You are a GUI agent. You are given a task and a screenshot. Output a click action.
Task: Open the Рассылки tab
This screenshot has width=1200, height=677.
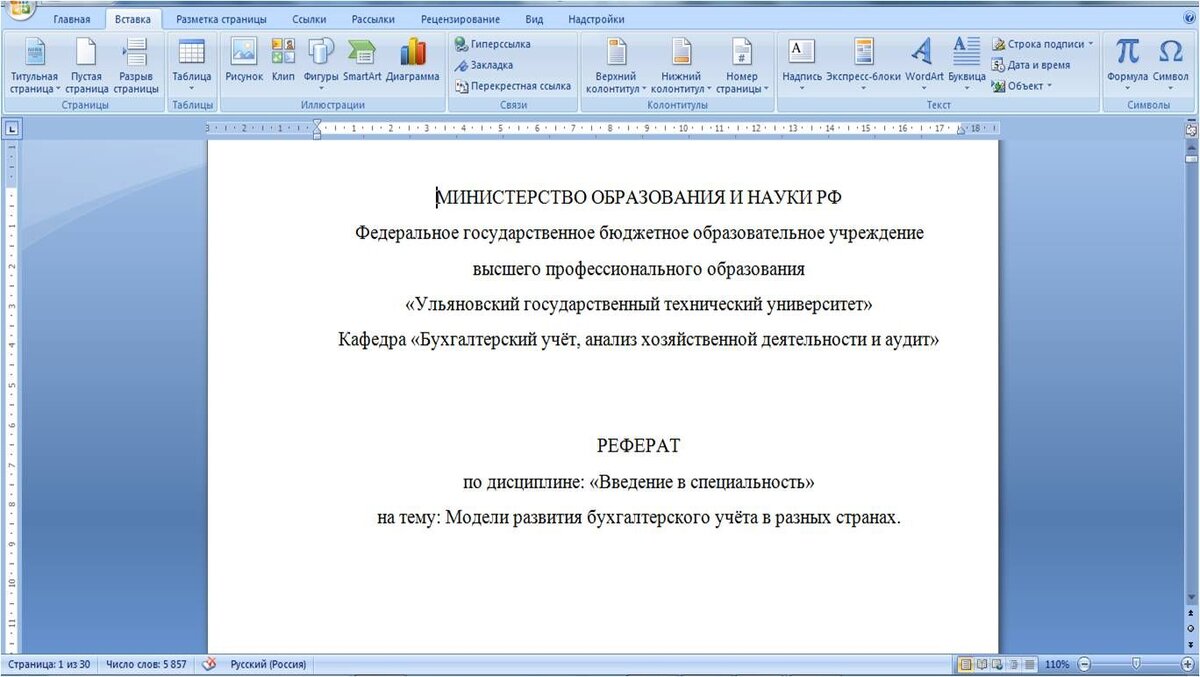coord(373,19)
